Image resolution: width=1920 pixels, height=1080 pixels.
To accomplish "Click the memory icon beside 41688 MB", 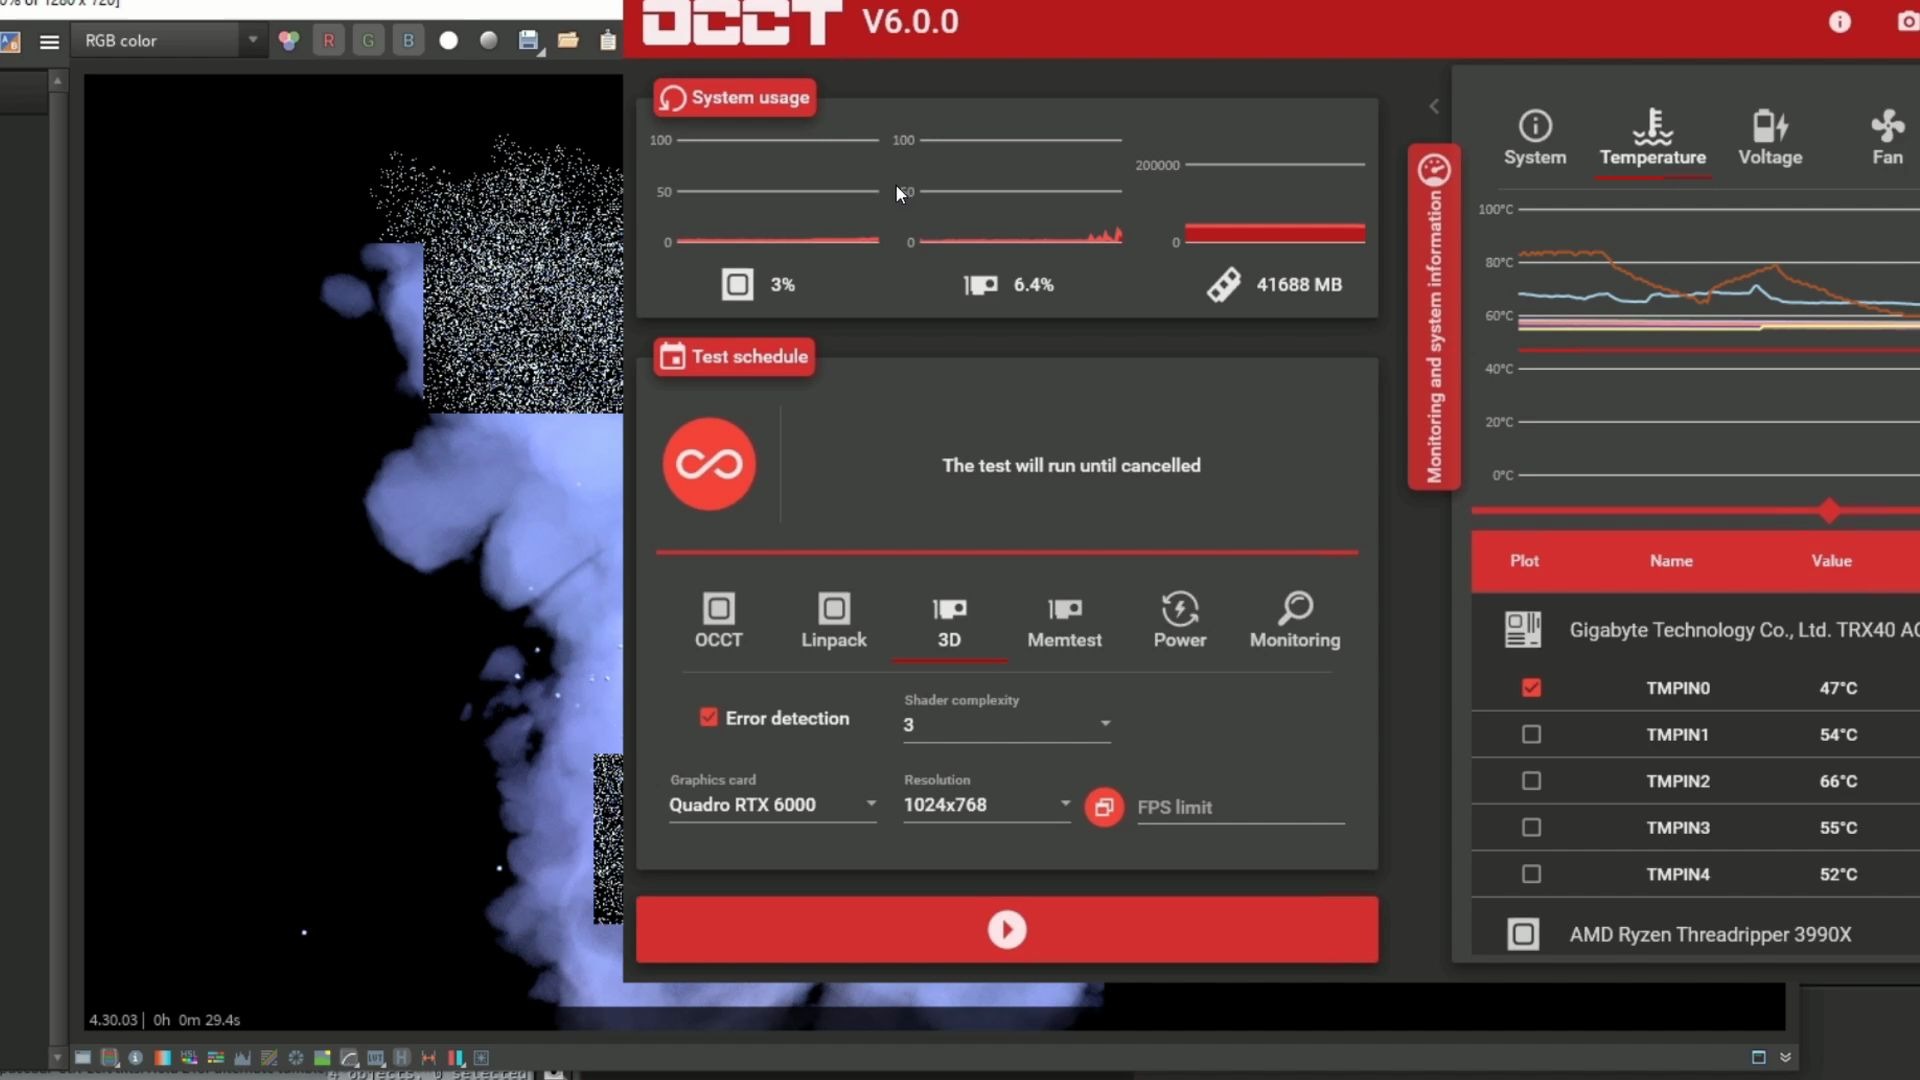I will click(x=1224, y=285).
